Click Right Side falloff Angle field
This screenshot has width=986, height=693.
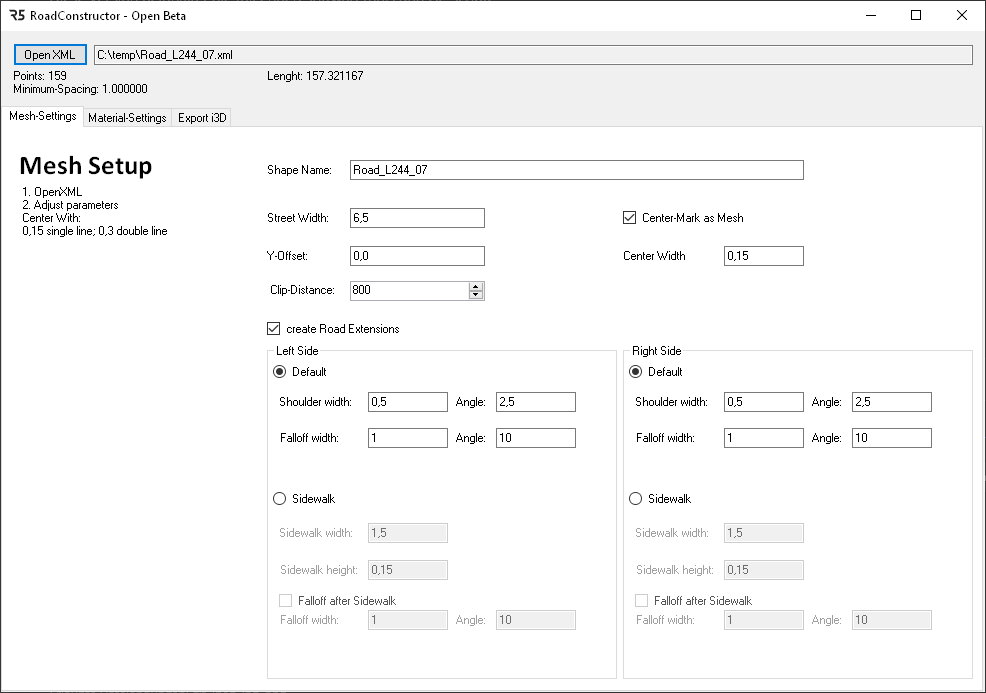coord(892,438)
